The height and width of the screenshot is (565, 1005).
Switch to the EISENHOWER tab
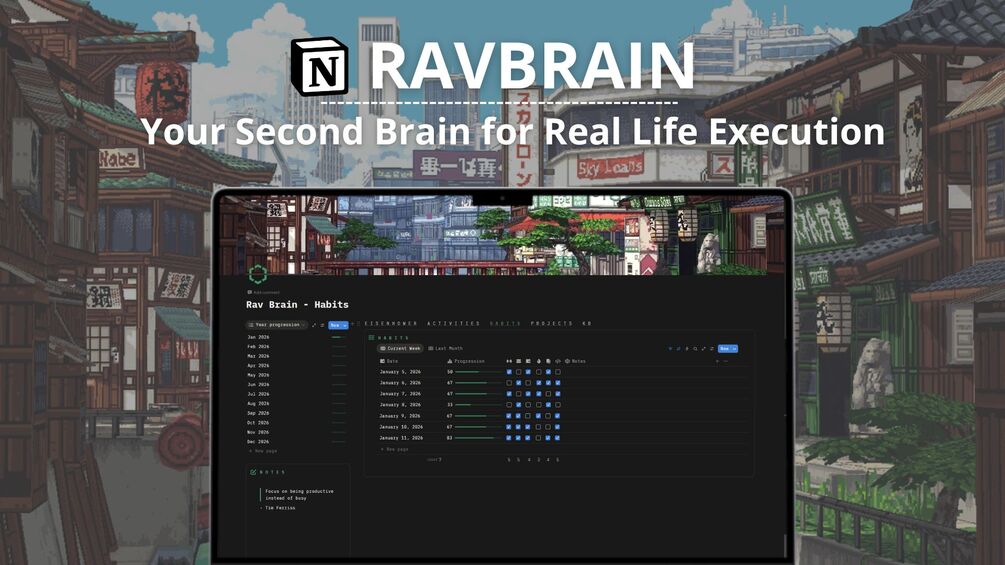[x=391, y=323]
